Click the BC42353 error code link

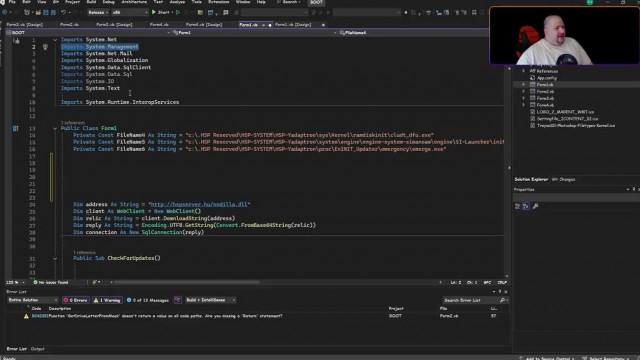40,316
